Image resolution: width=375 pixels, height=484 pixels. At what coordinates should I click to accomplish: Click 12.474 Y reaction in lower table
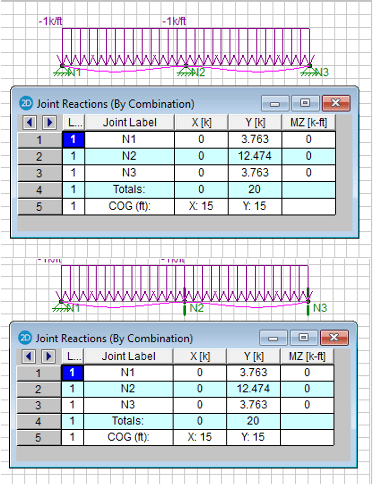253,389
